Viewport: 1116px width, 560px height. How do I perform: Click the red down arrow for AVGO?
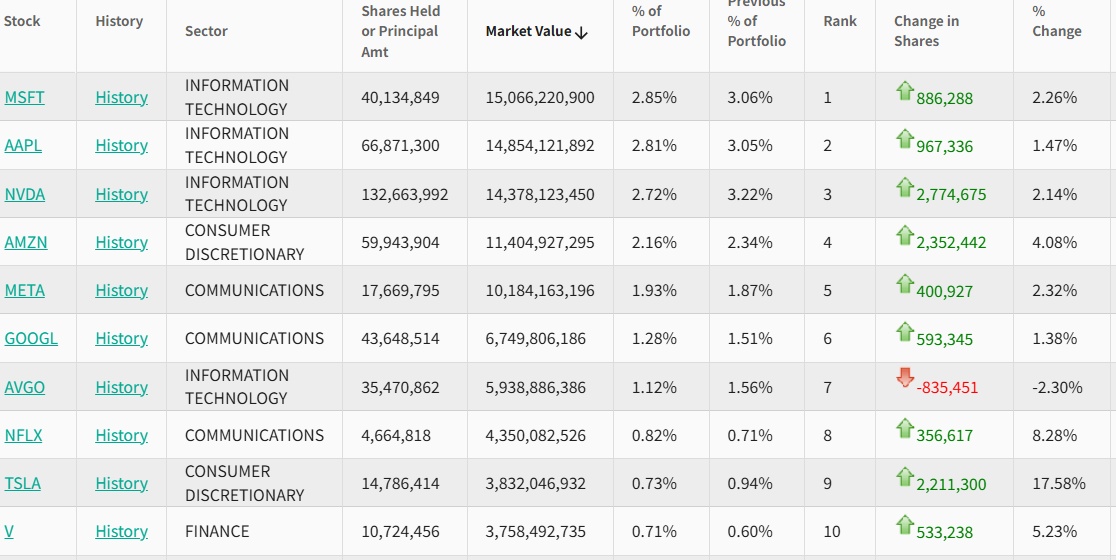(905, 378)
